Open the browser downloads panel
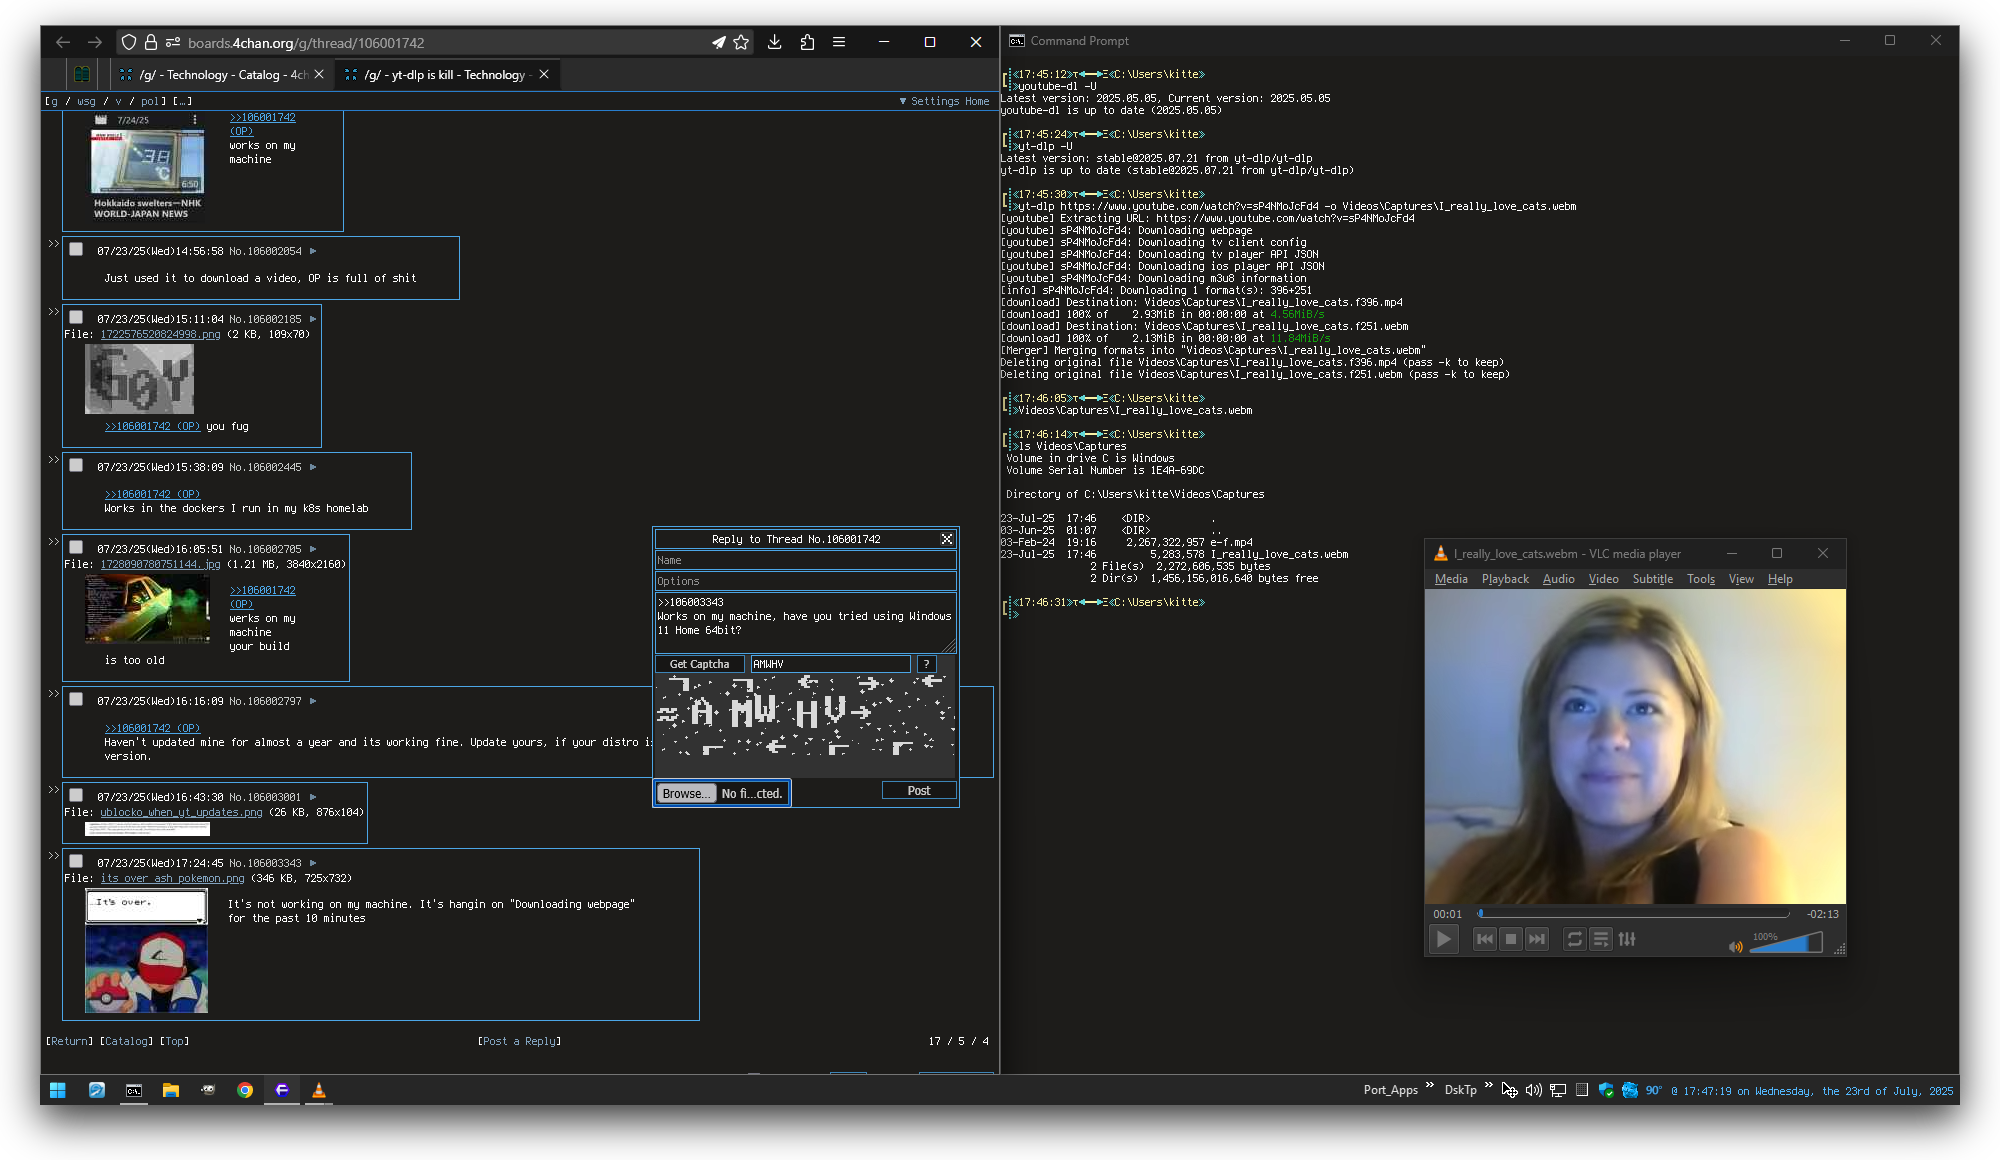2000x1160 pixels. point(774,42)
